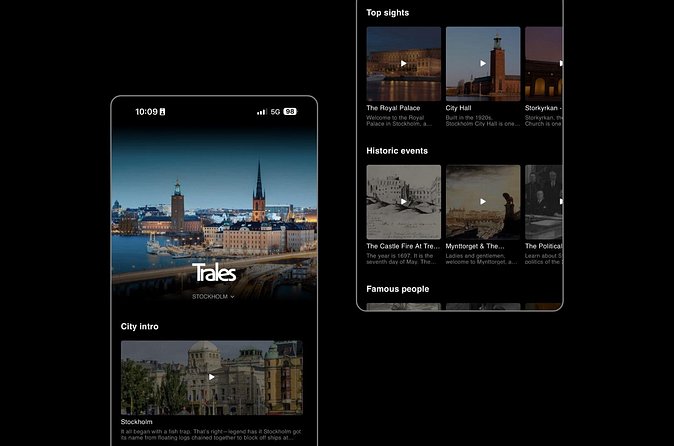Viewport: 674px width, 446px height.
Task: Play the City Hall video
Action: pyautogui.click(x=483, y=64)
